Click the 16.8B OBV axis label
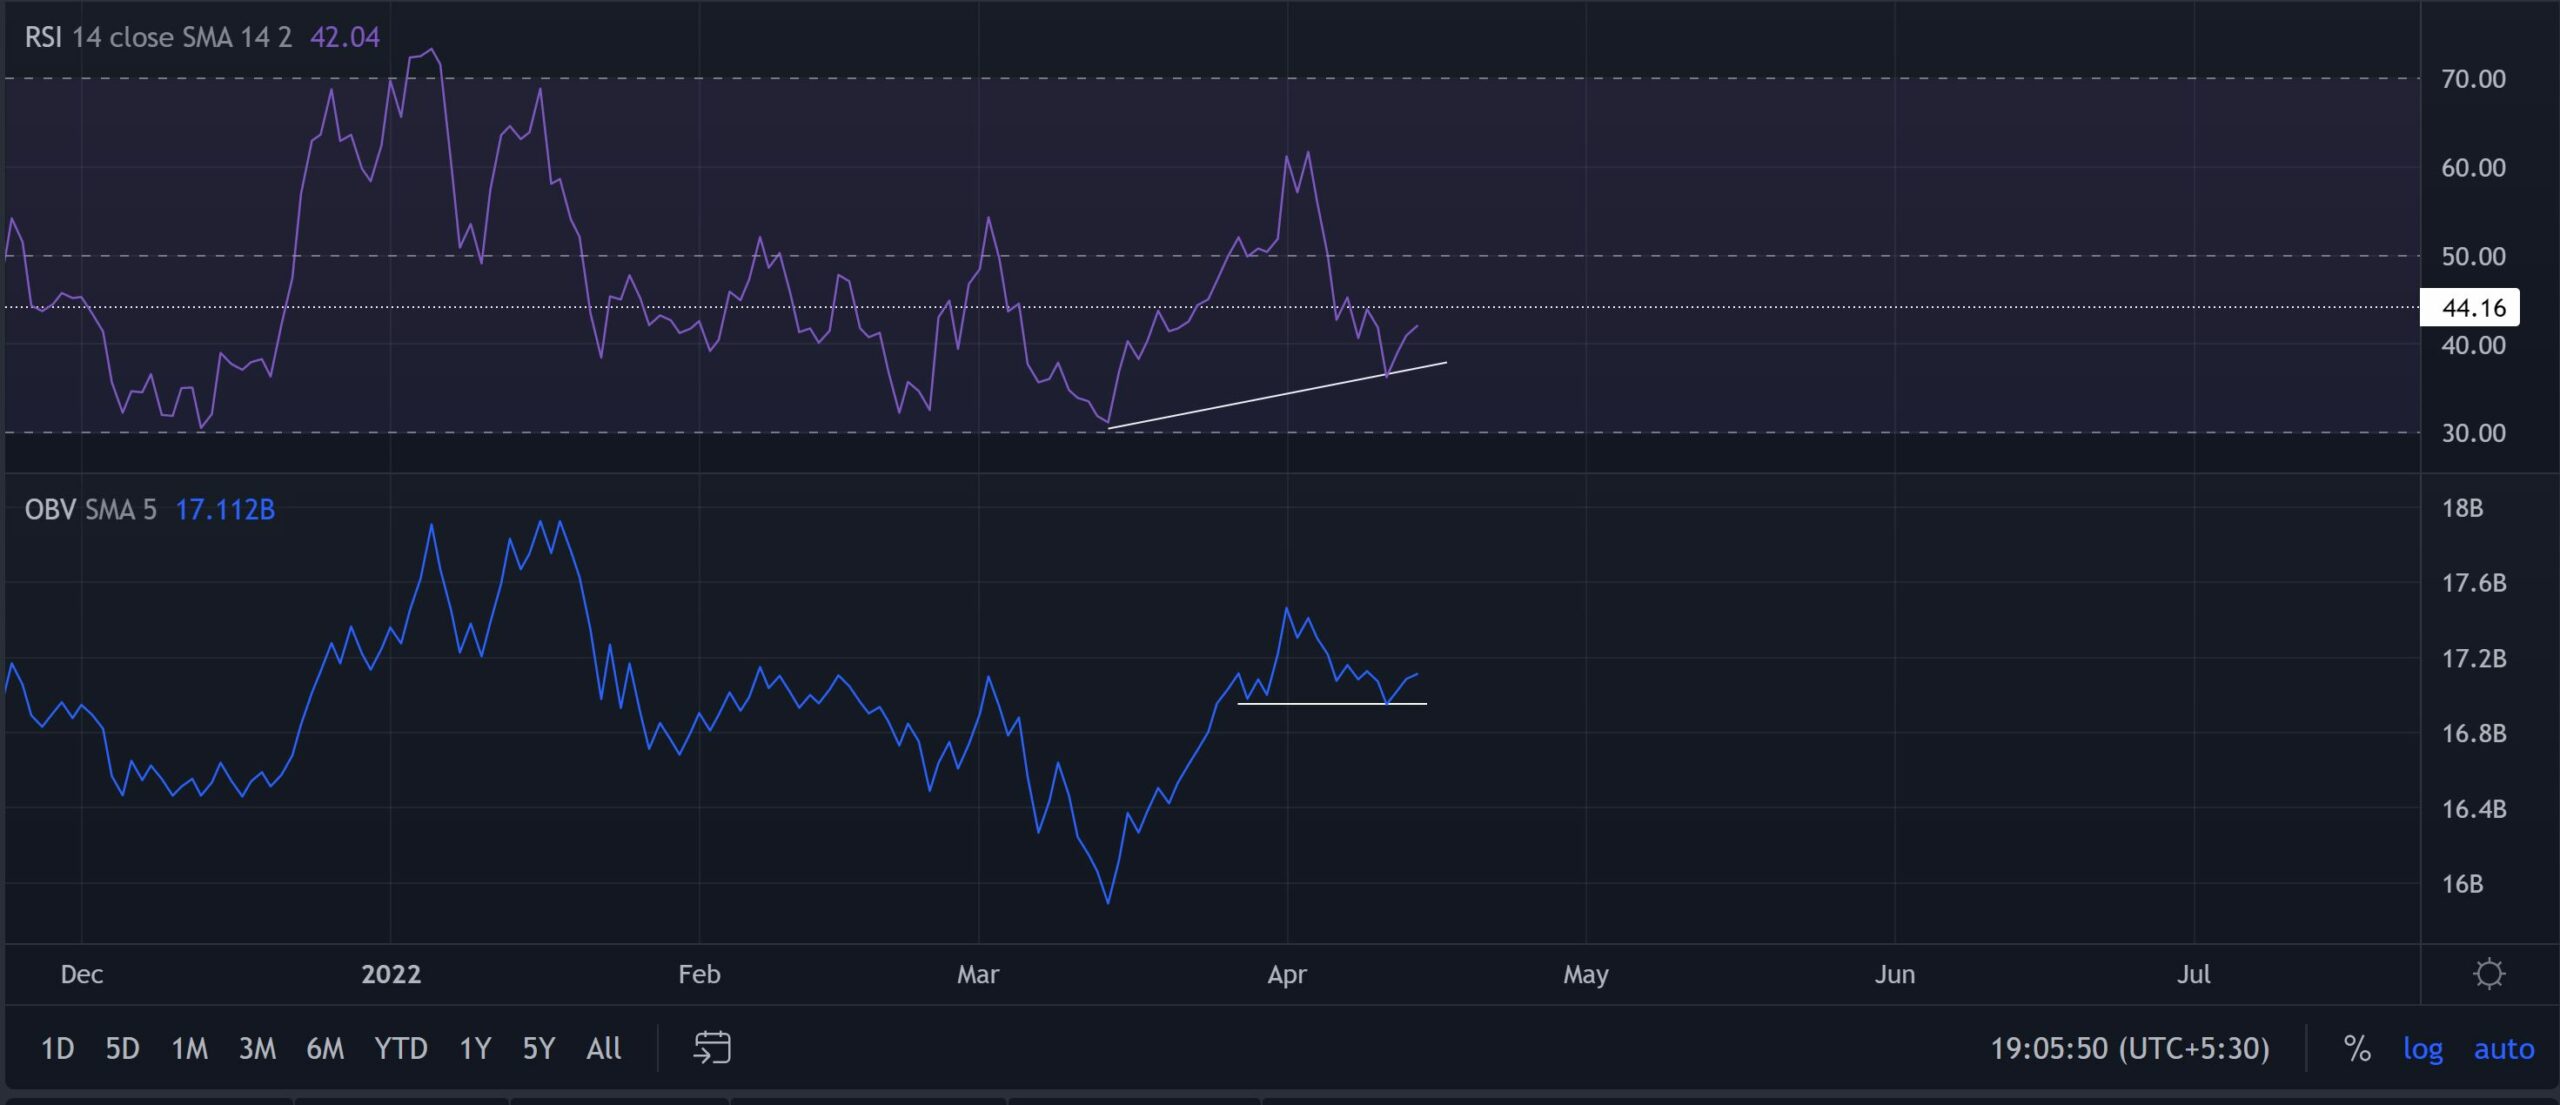Viewport: 2560px width, 1105px height. pyautogui.click(x=2473, y=733)
